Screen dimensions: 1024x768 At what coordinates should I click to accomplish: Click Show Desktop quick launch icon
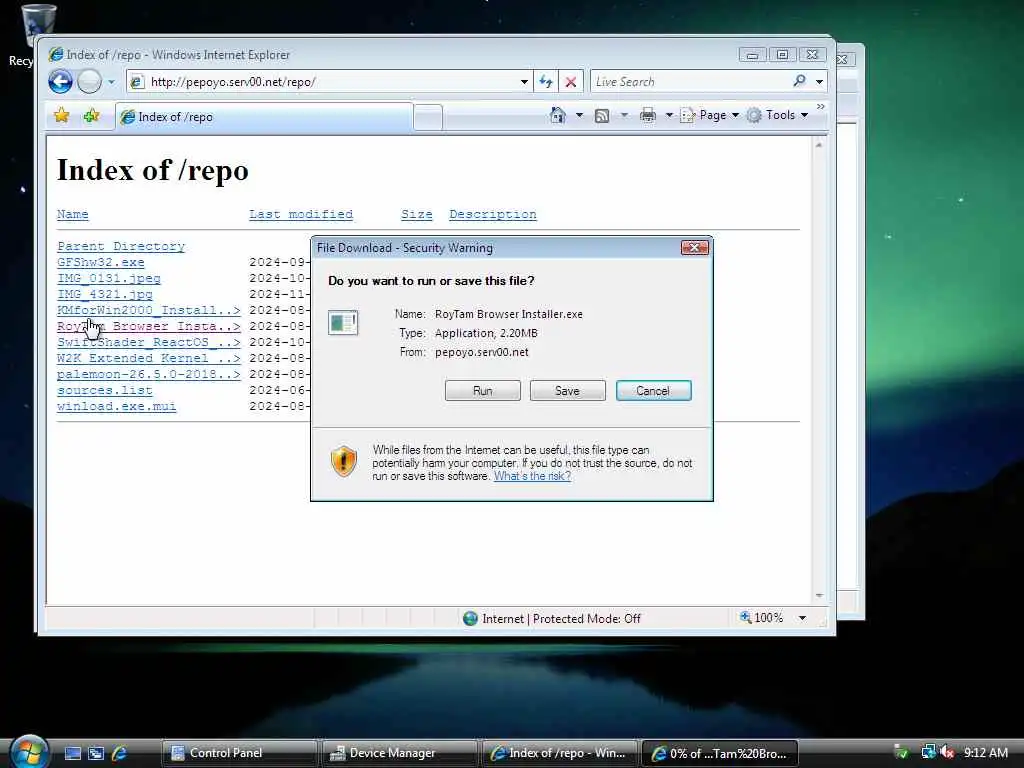[x=72, y=754]
